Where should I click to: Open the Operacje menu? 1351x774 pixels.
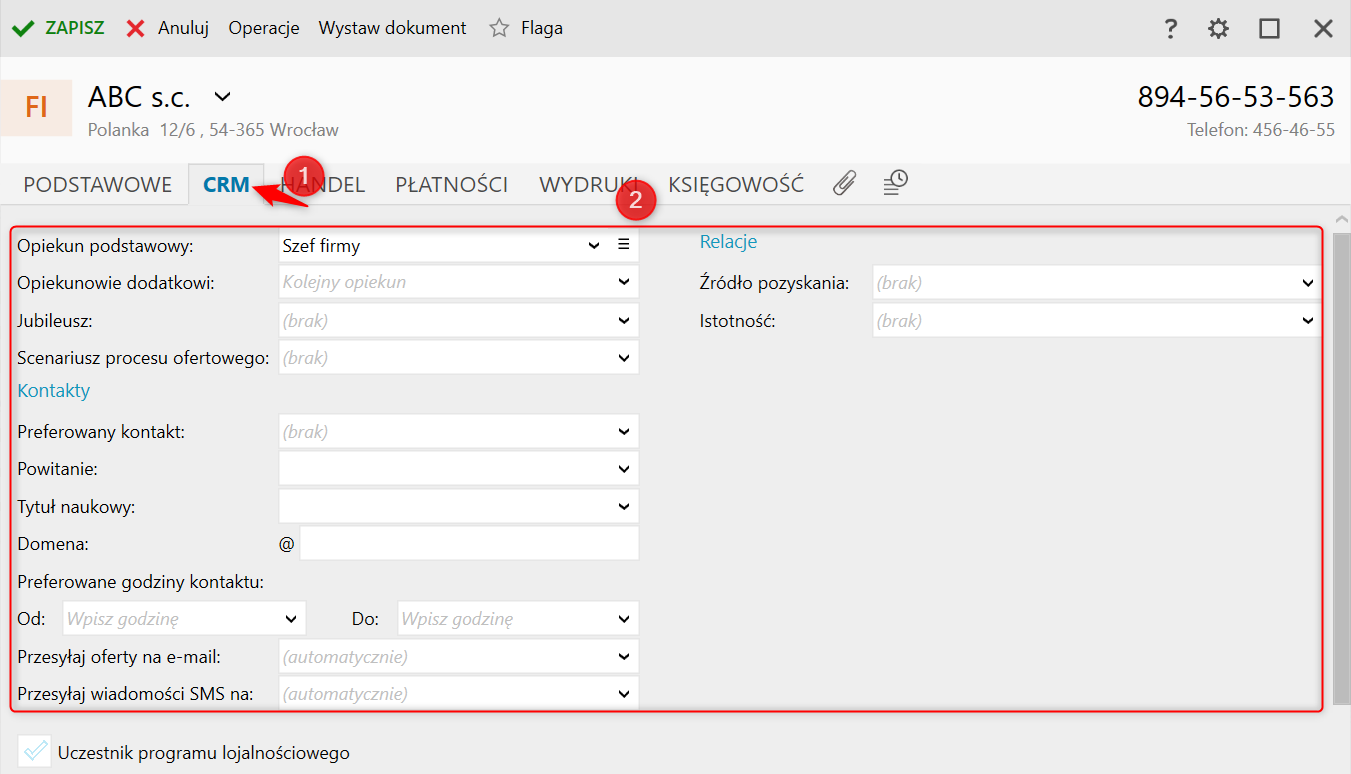click(264, 28)
